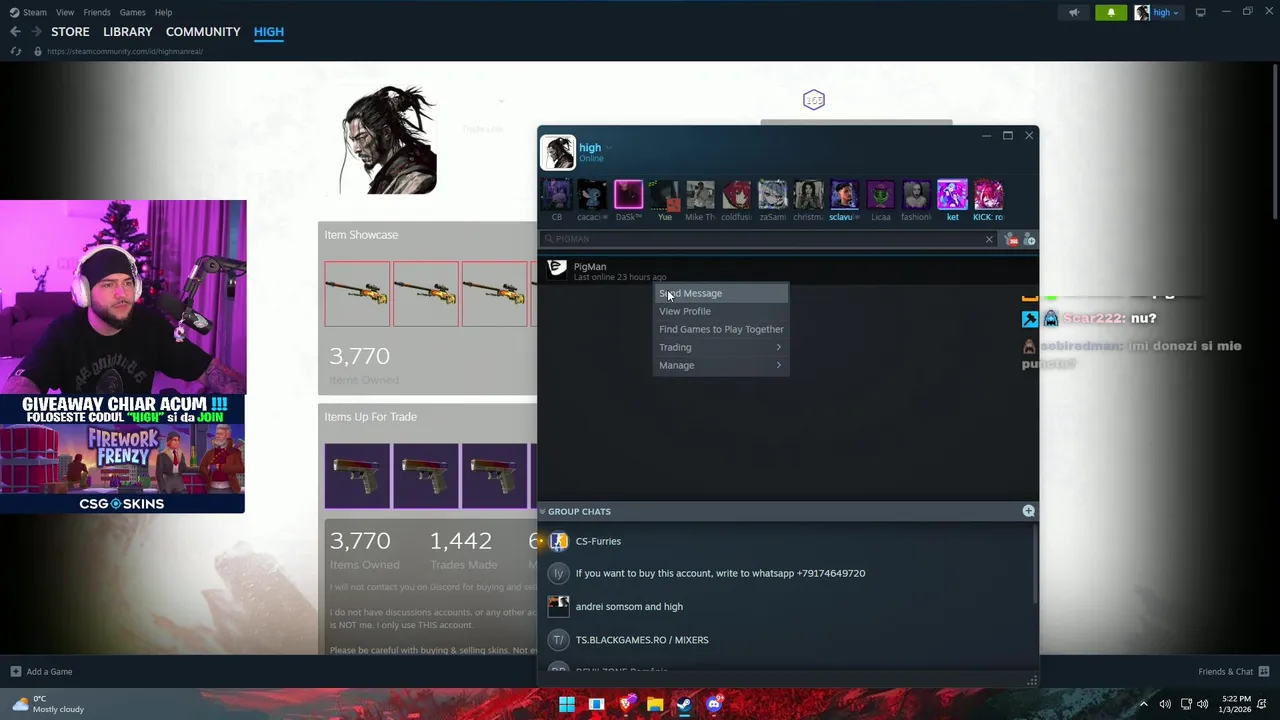The width and height of the screenshot is (1280, 720).
Task: Open chat with favorite friend Yue
Action: click(664, 200)
